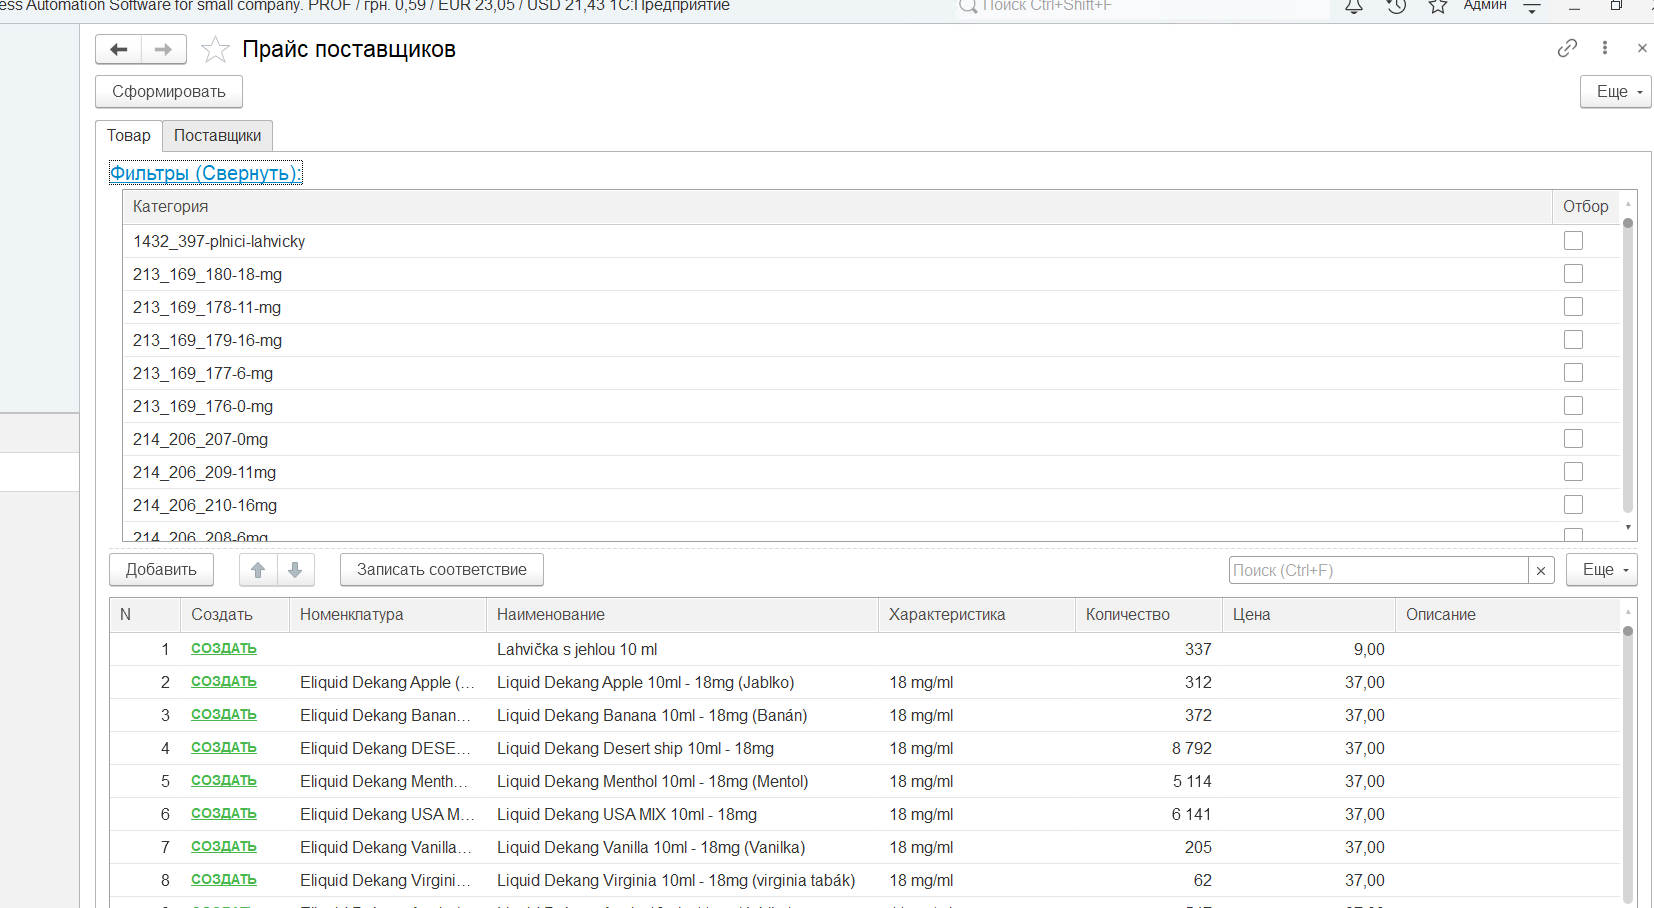Tick Отбор checkbox for 214_206_207-0mg
1654x908 pixels.
click(1573, 439)
